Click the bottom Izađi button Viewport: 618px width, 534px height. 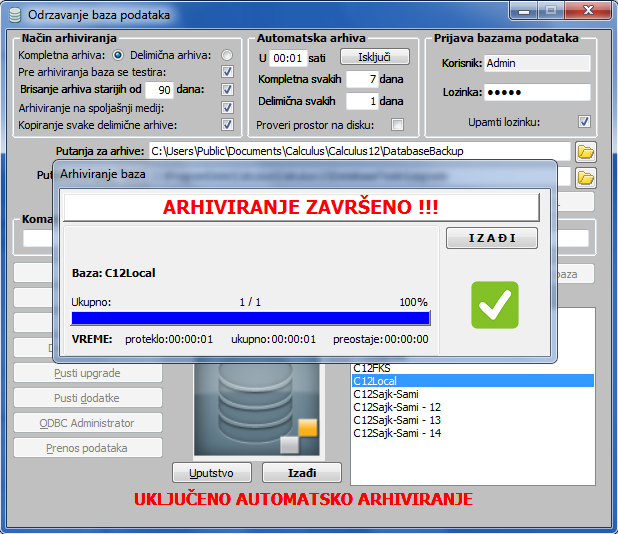pyautogui.click(x=302, y=473)
